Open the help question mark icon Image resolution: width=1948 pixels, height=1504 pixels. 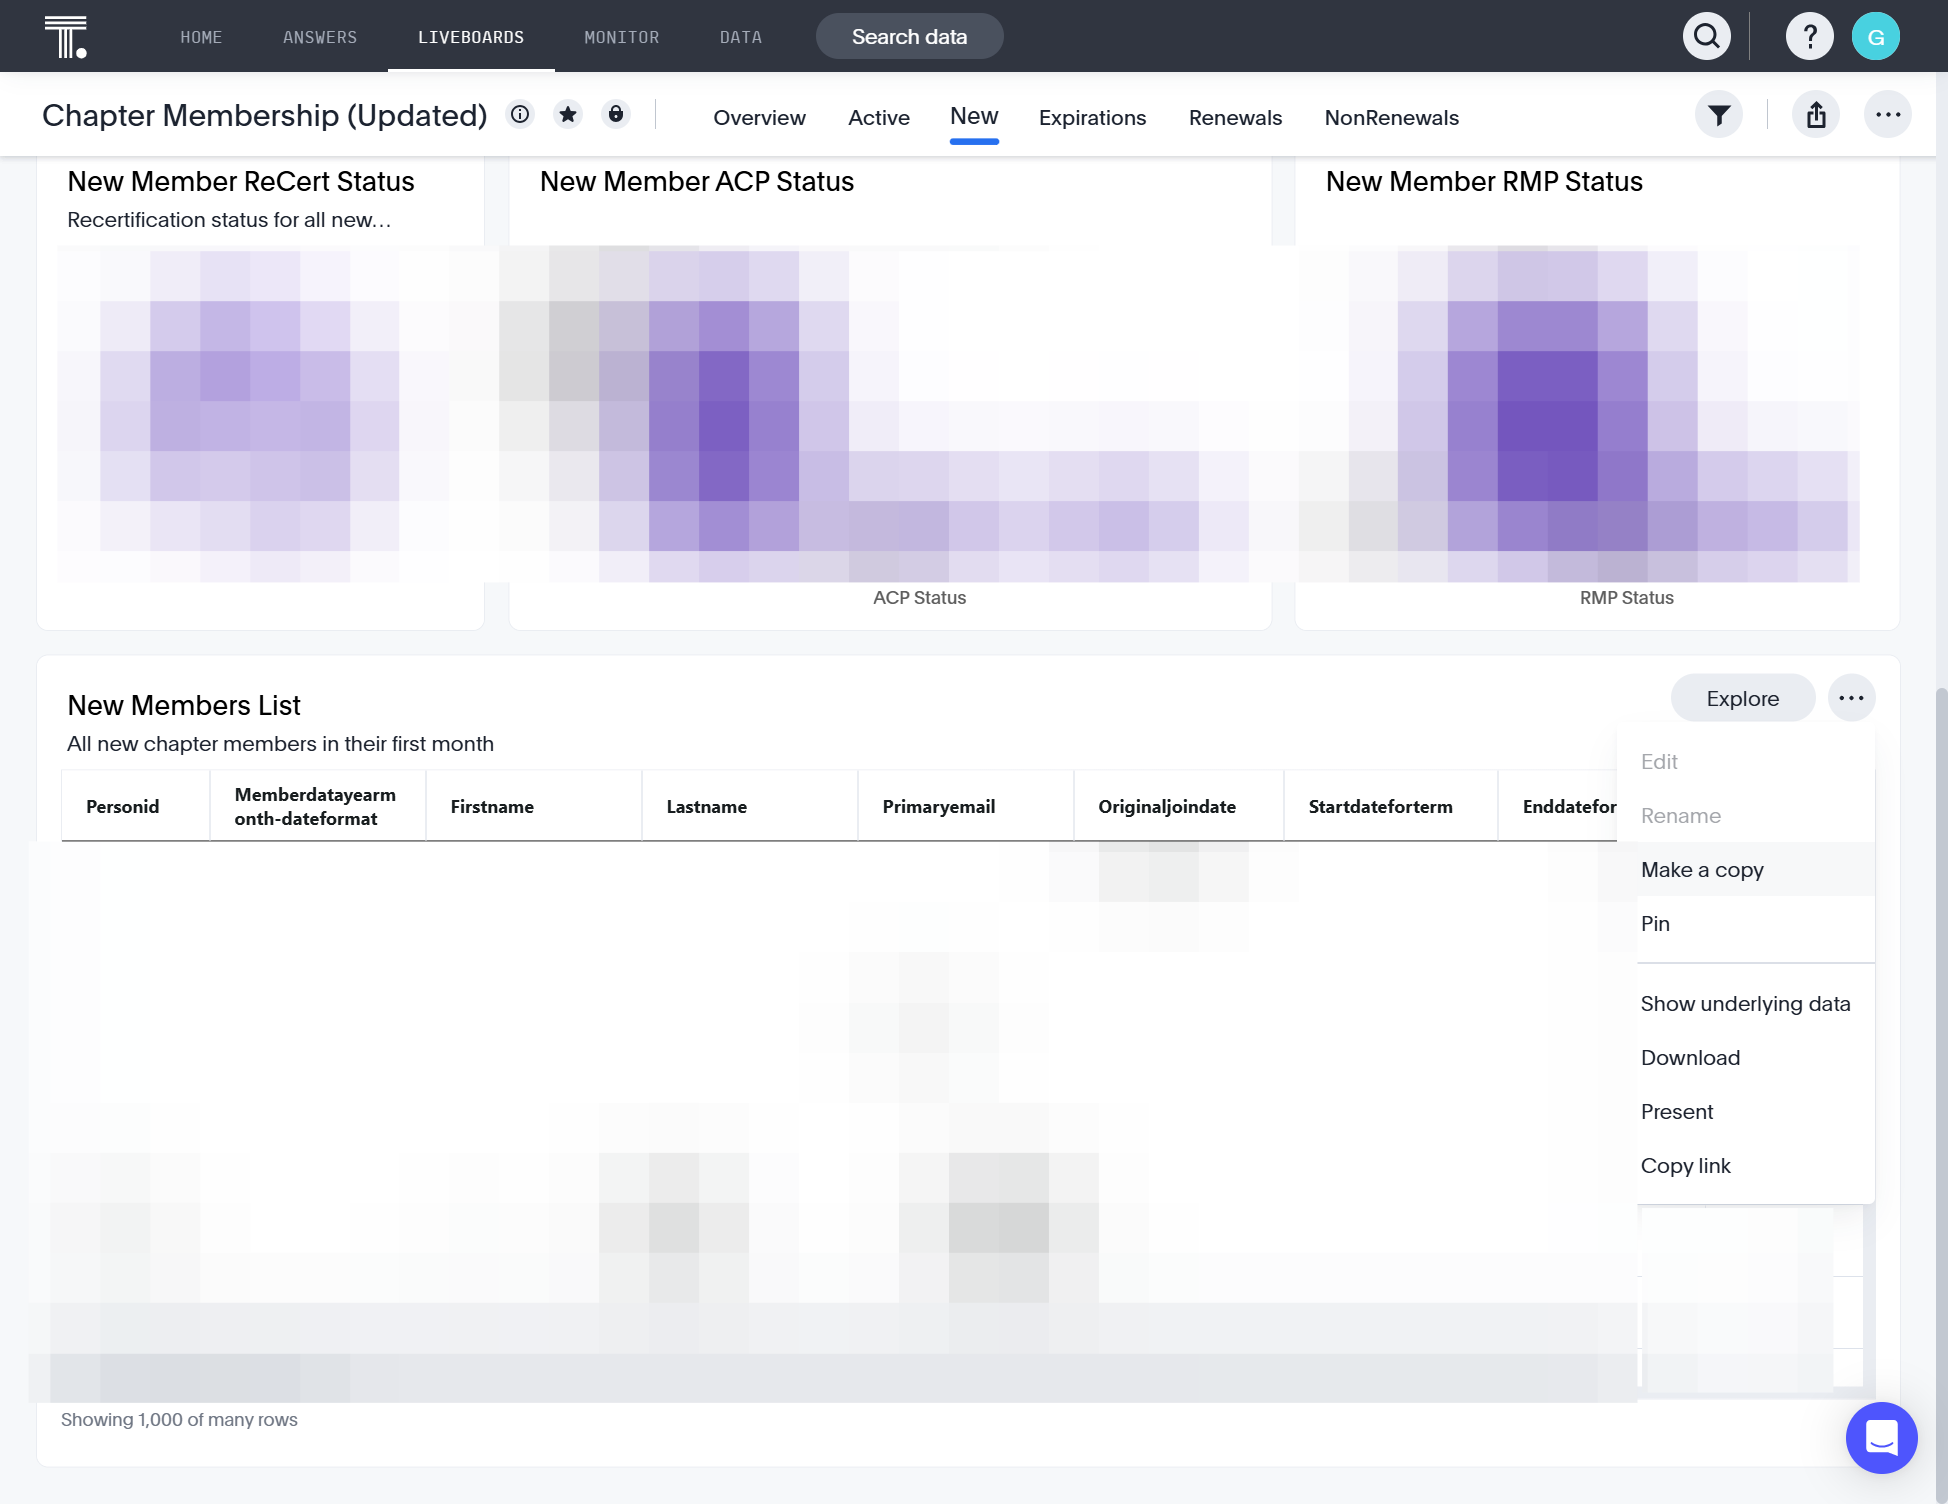[1809, 37]
